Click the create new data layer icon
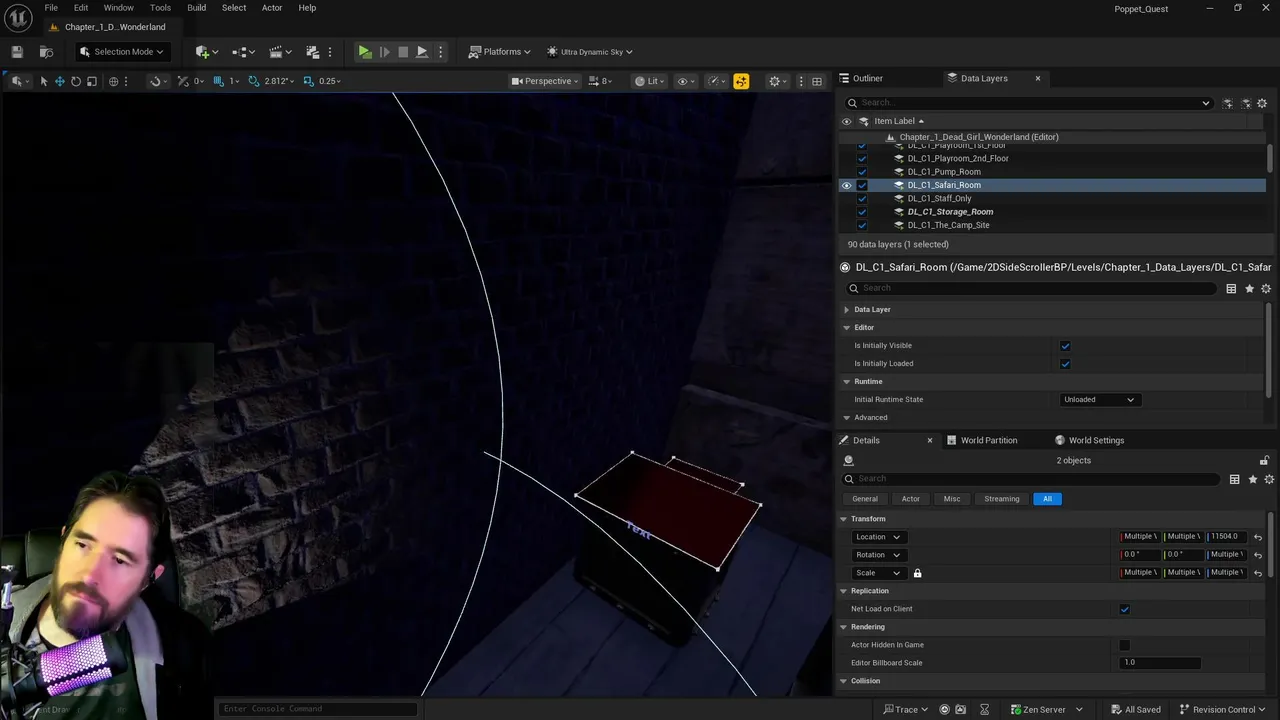This screenshot has height=720, width=1280. pyautogui.click(x=1228, y=103)
